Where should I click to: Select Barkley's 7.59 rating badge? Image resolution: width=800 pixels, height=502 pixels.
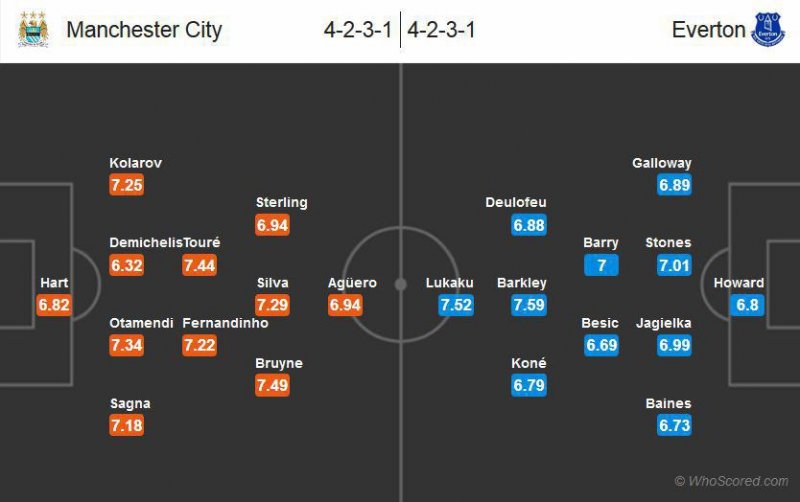529,305
